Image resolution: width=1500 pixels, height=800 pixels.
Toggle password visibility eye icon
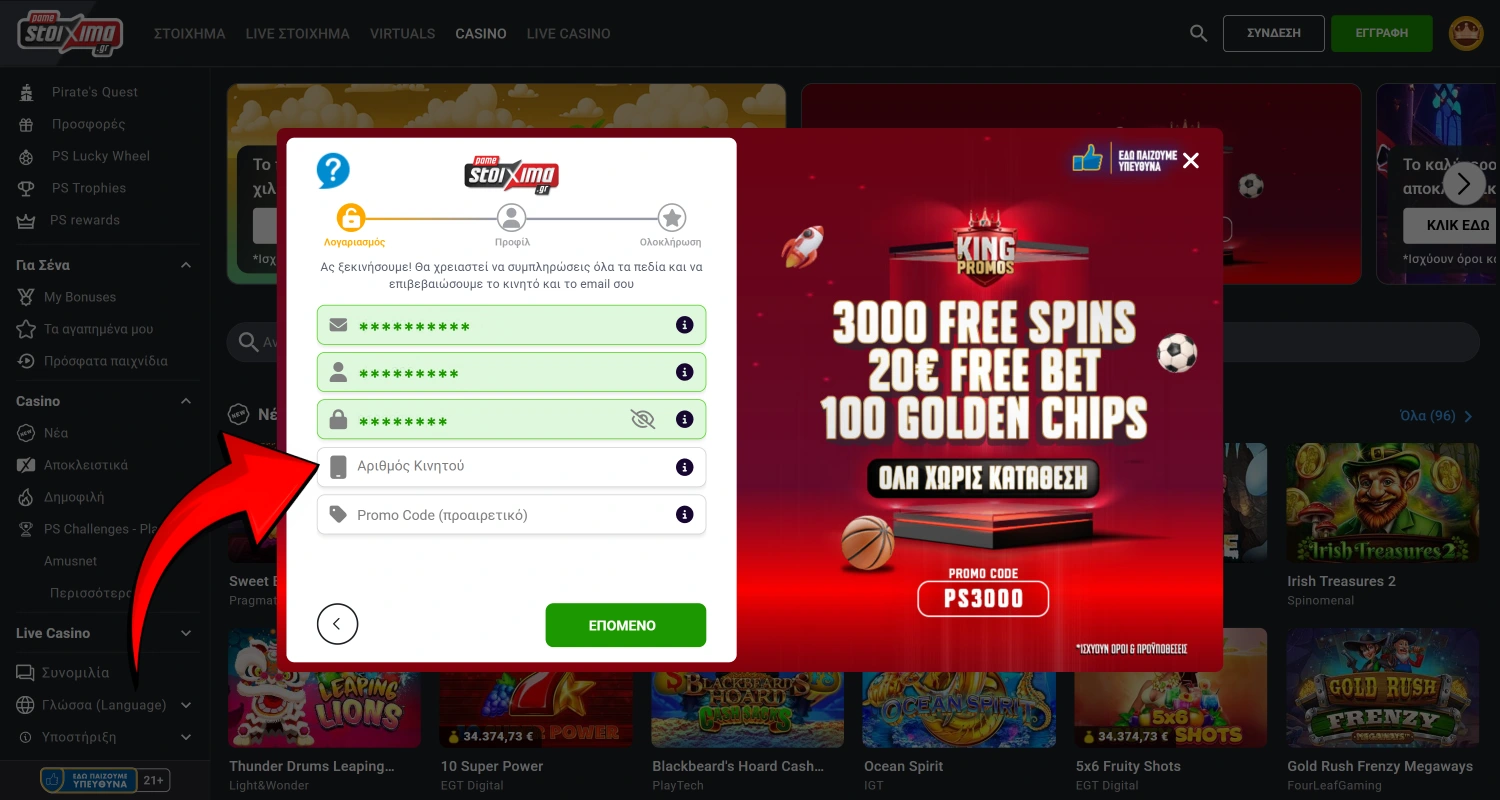click(x=643, y=420)
